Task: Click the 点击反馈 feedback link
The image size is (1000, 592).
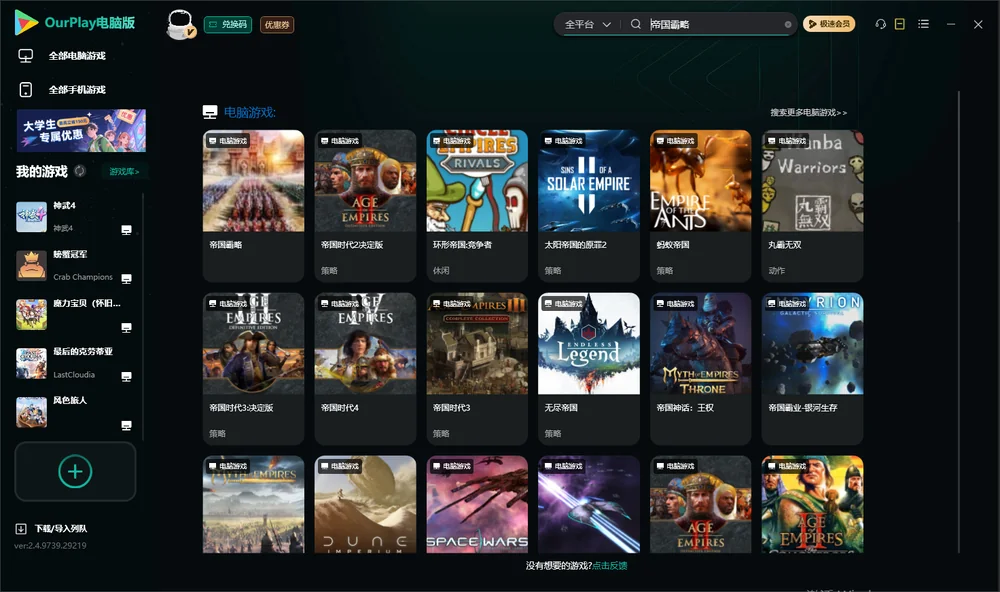Action: coord(610,565)
